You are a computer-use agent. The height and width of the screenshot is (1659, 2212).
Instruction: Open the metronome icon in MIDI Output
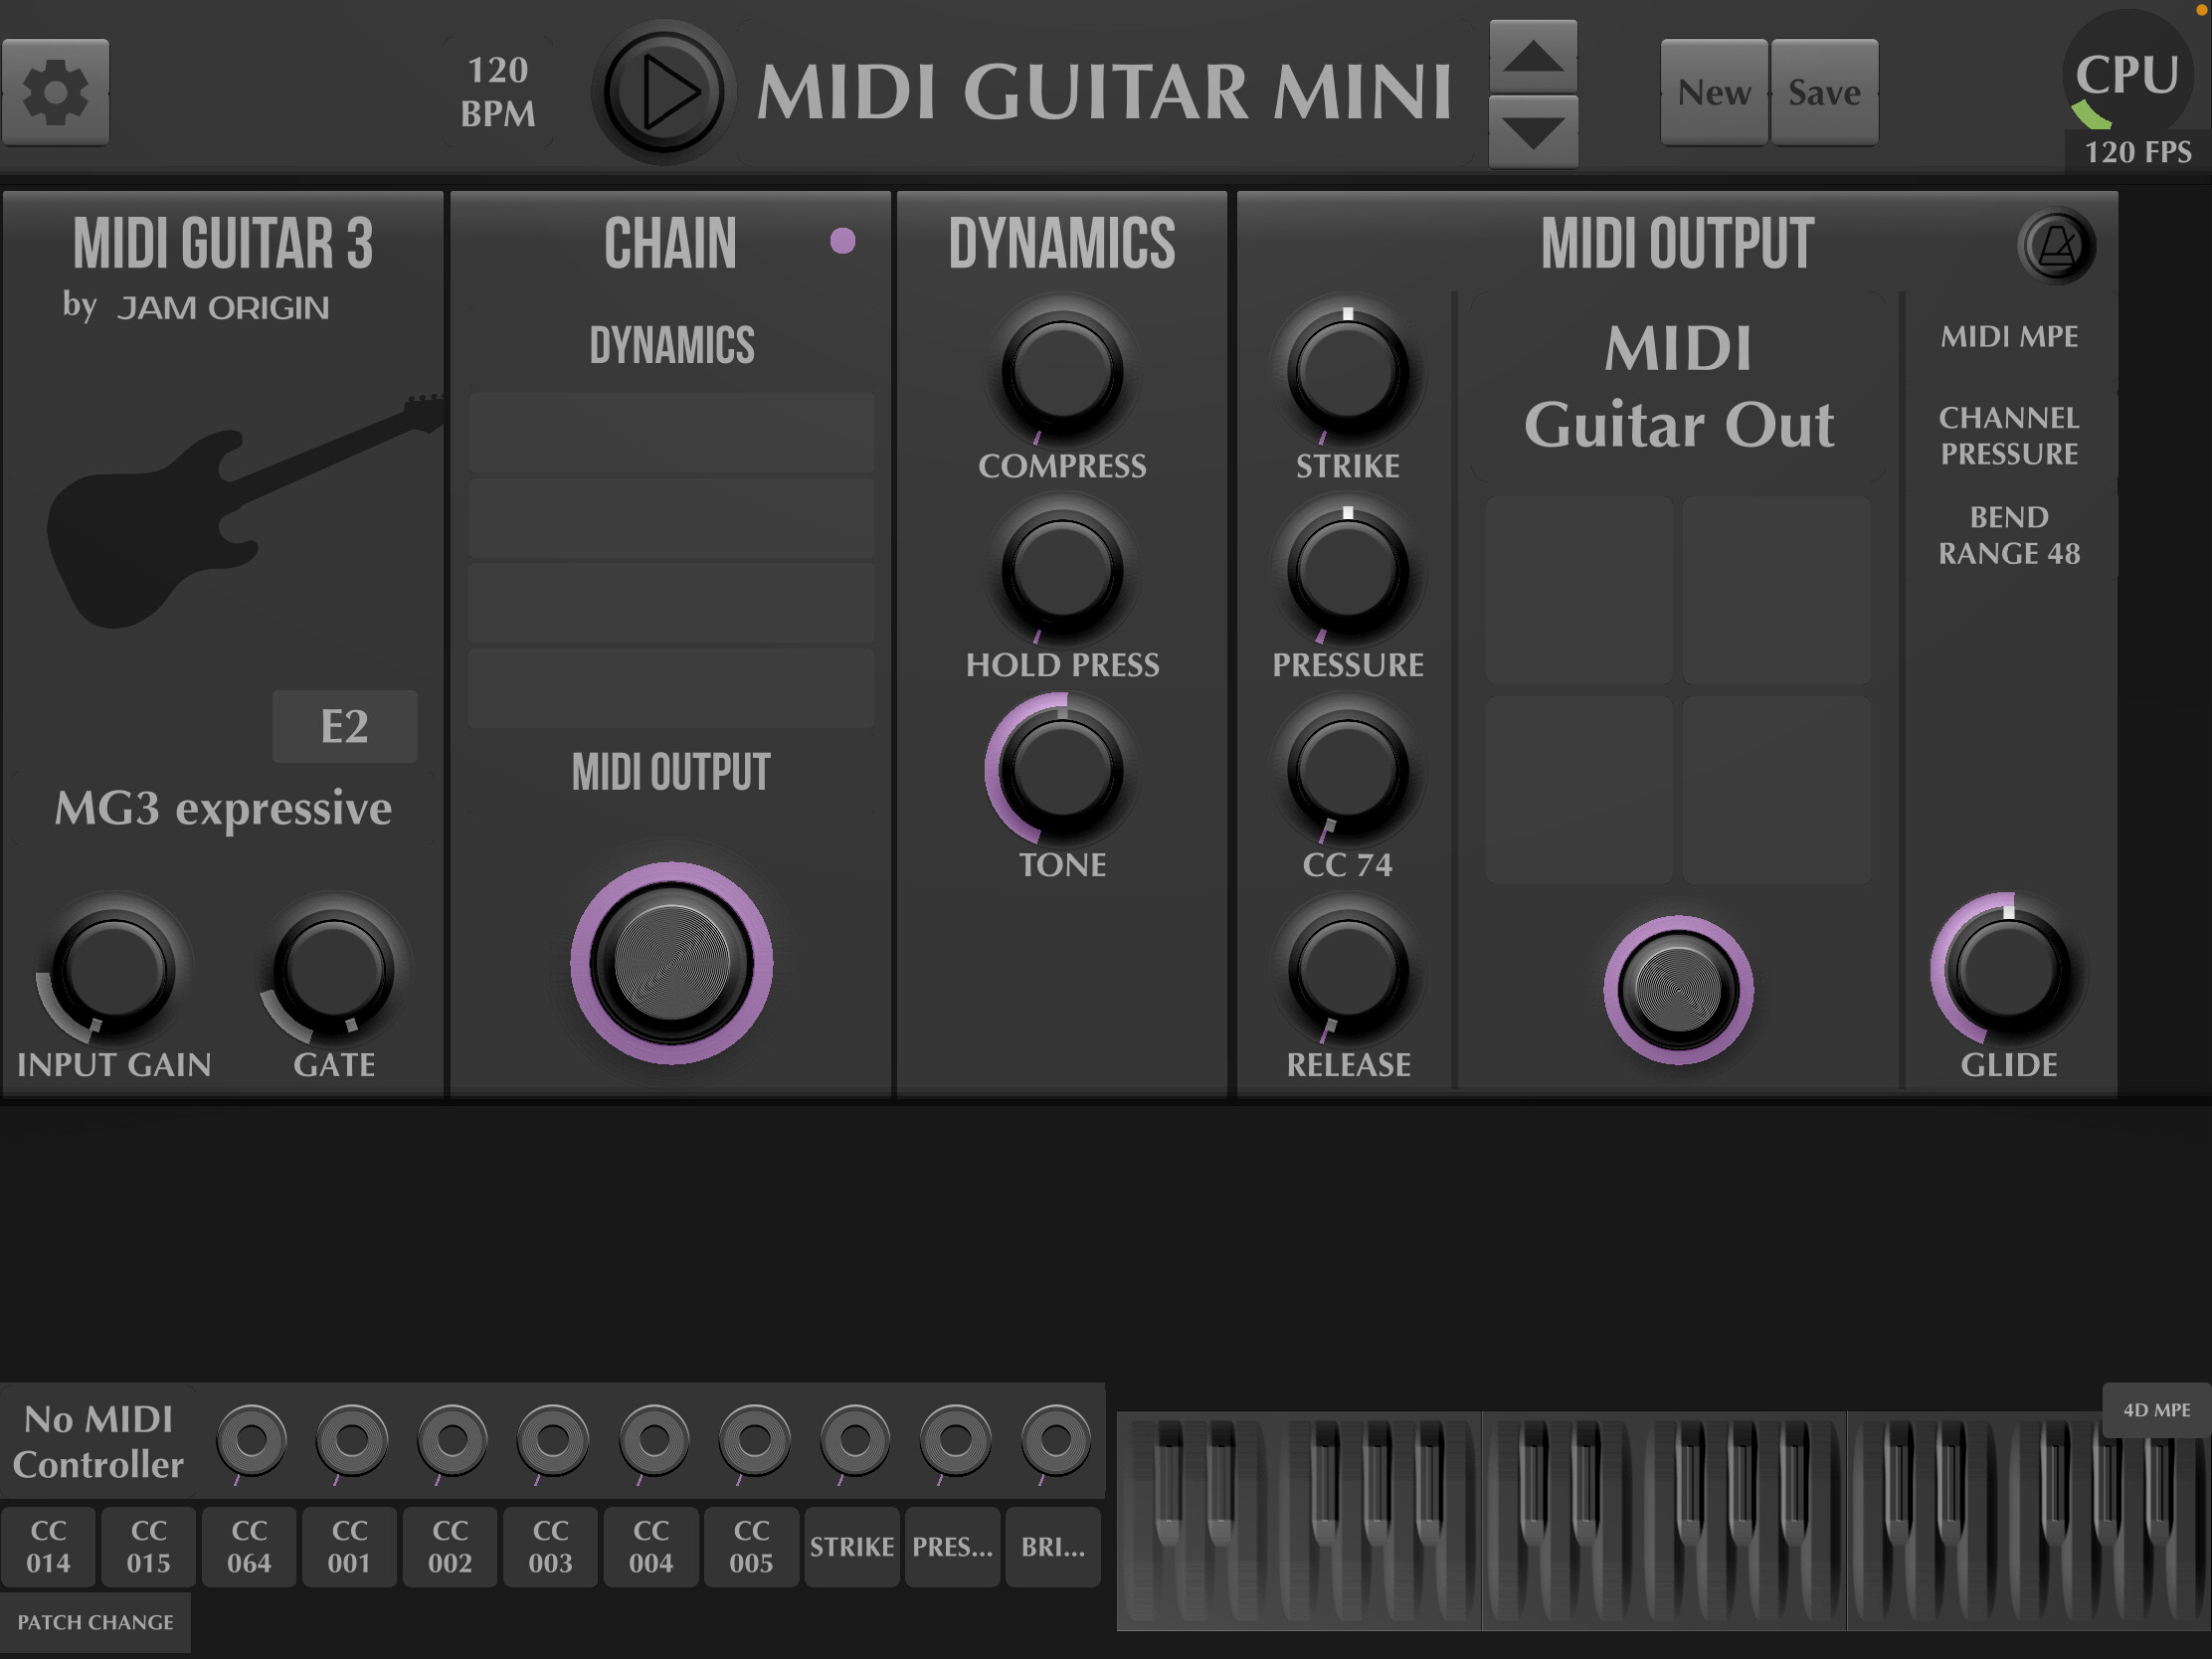(2056, 246)
